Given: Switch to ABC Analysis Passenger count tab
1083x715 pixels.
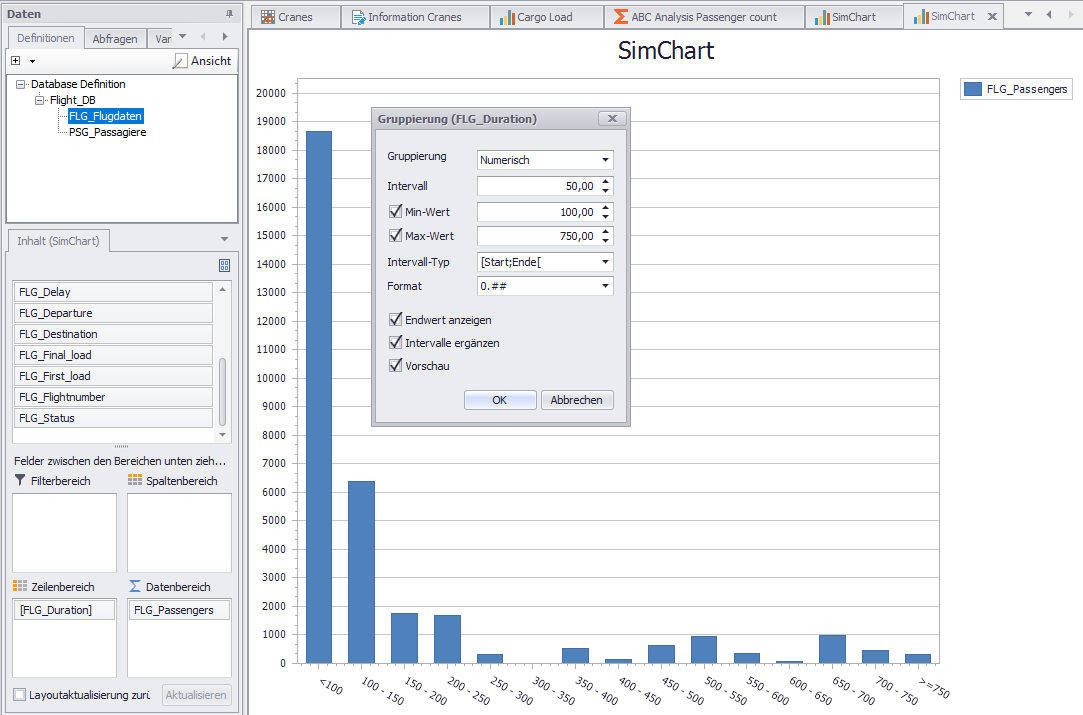Looking at the screenshot, I should (704, 17).
